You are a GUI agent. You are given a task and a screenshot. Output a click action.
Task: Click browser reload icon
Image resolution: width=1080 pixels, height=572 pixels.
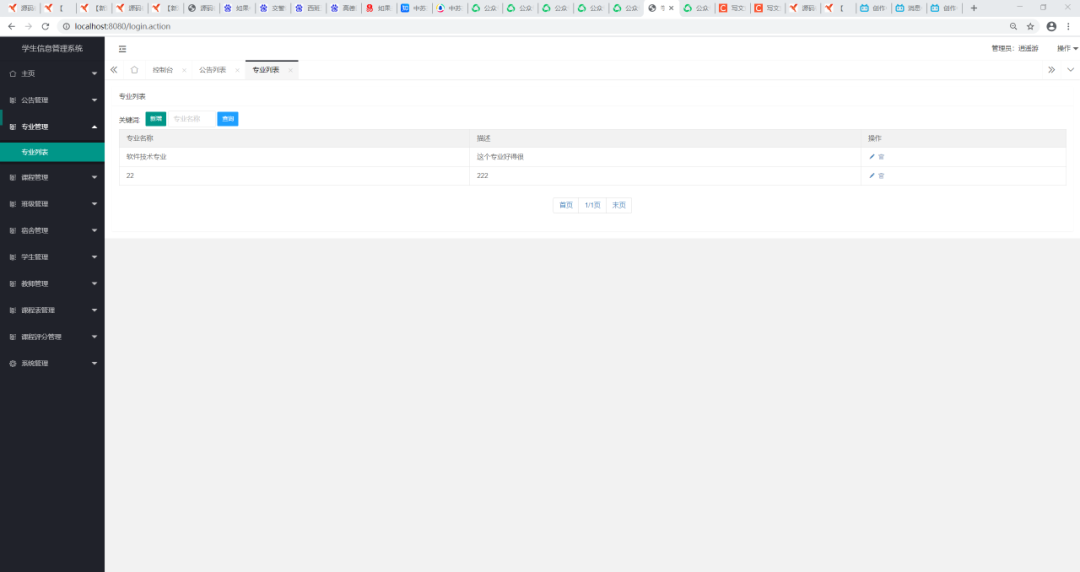(45, 26)
